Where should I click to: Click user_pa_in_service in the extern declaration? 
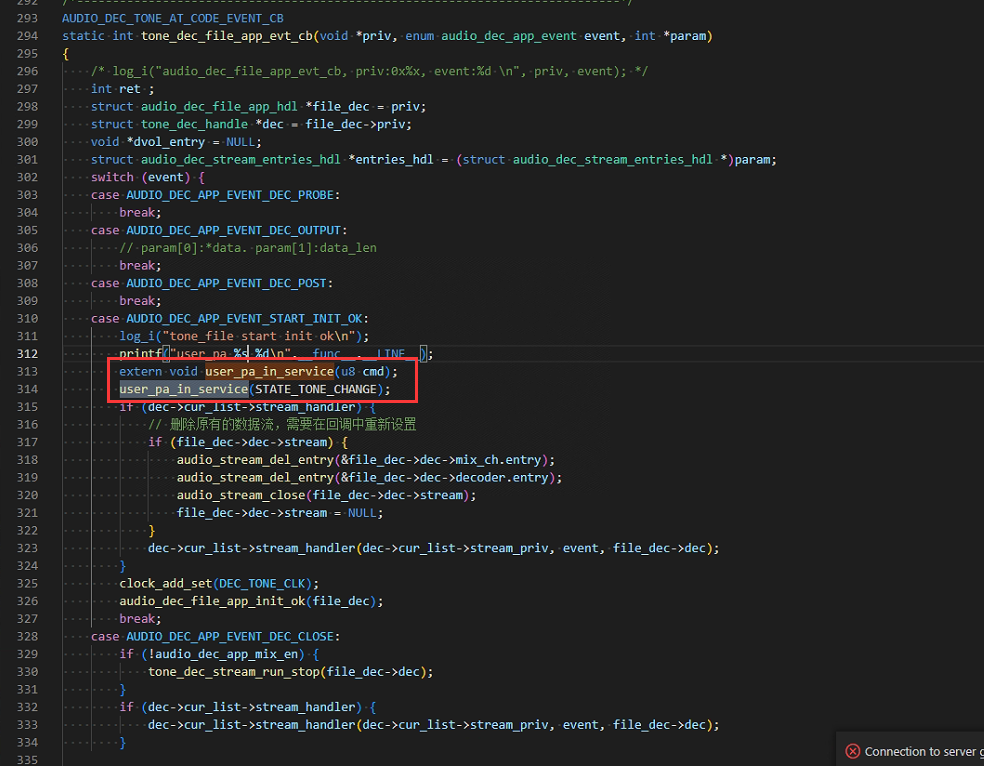click(269, 371)
